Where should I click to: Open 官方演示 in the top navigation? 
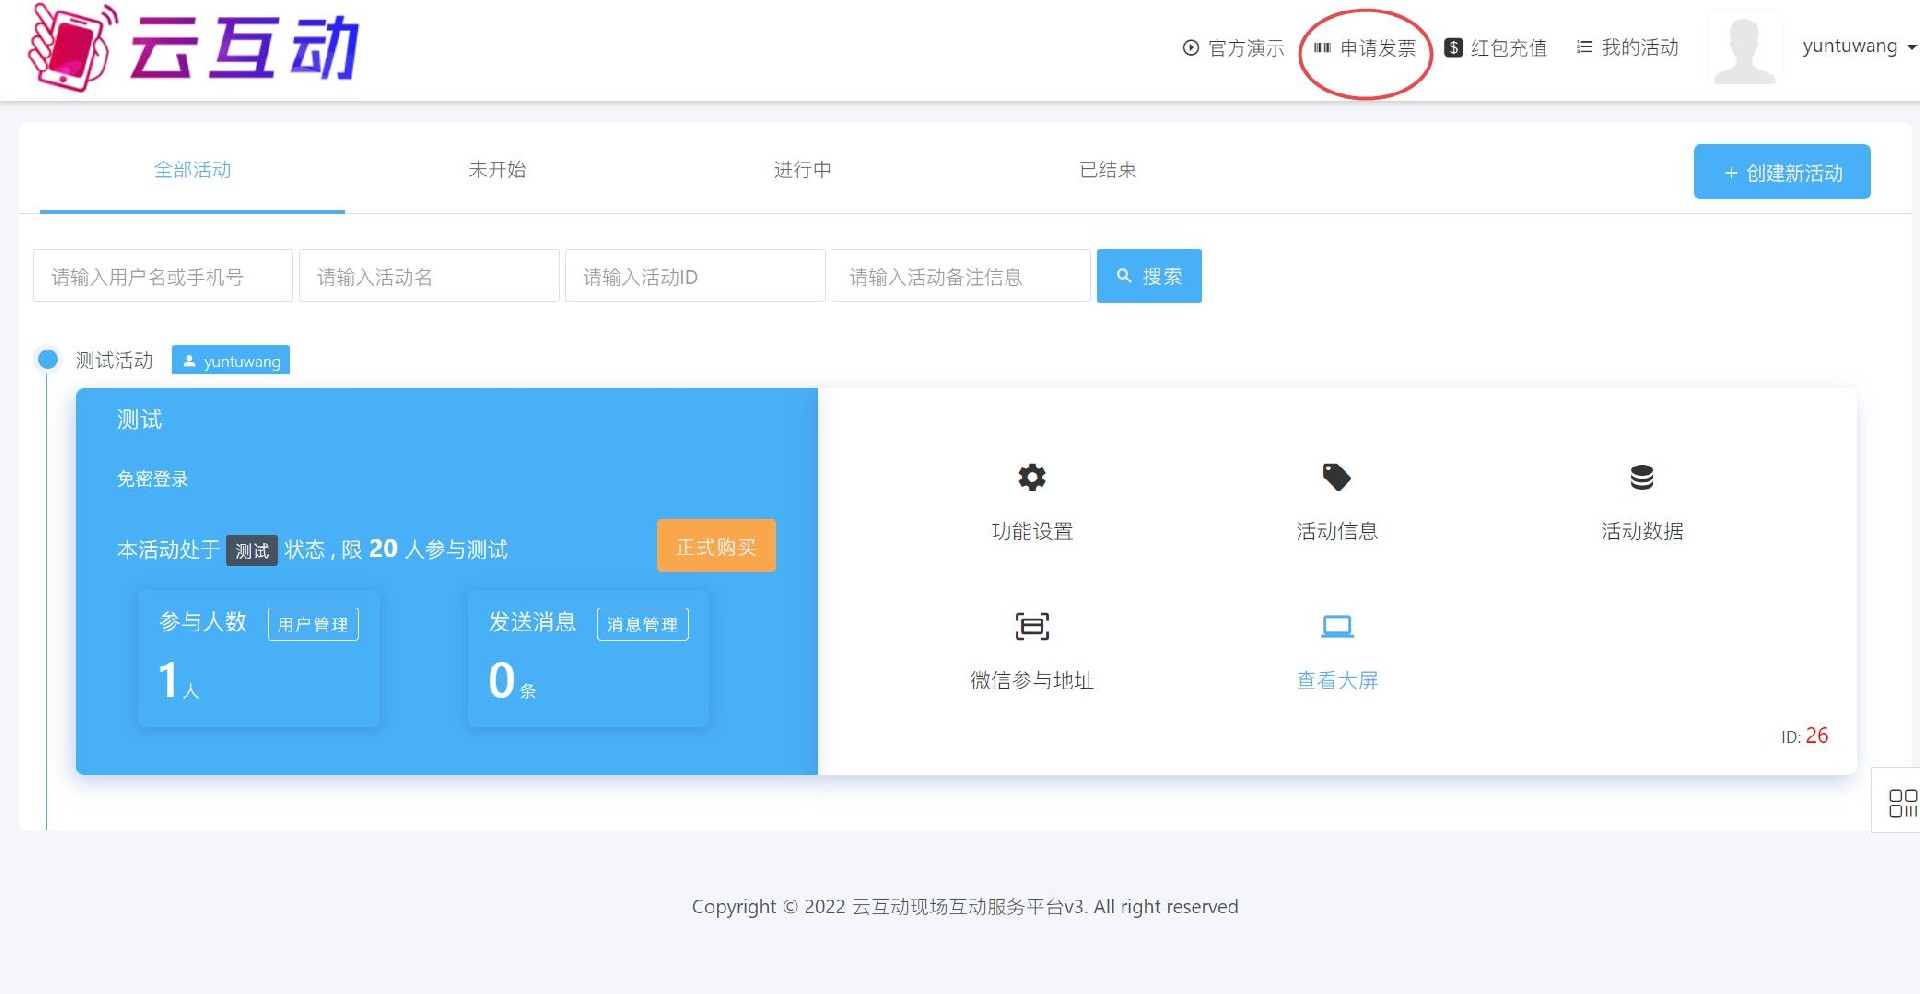tap(1233, 48)
